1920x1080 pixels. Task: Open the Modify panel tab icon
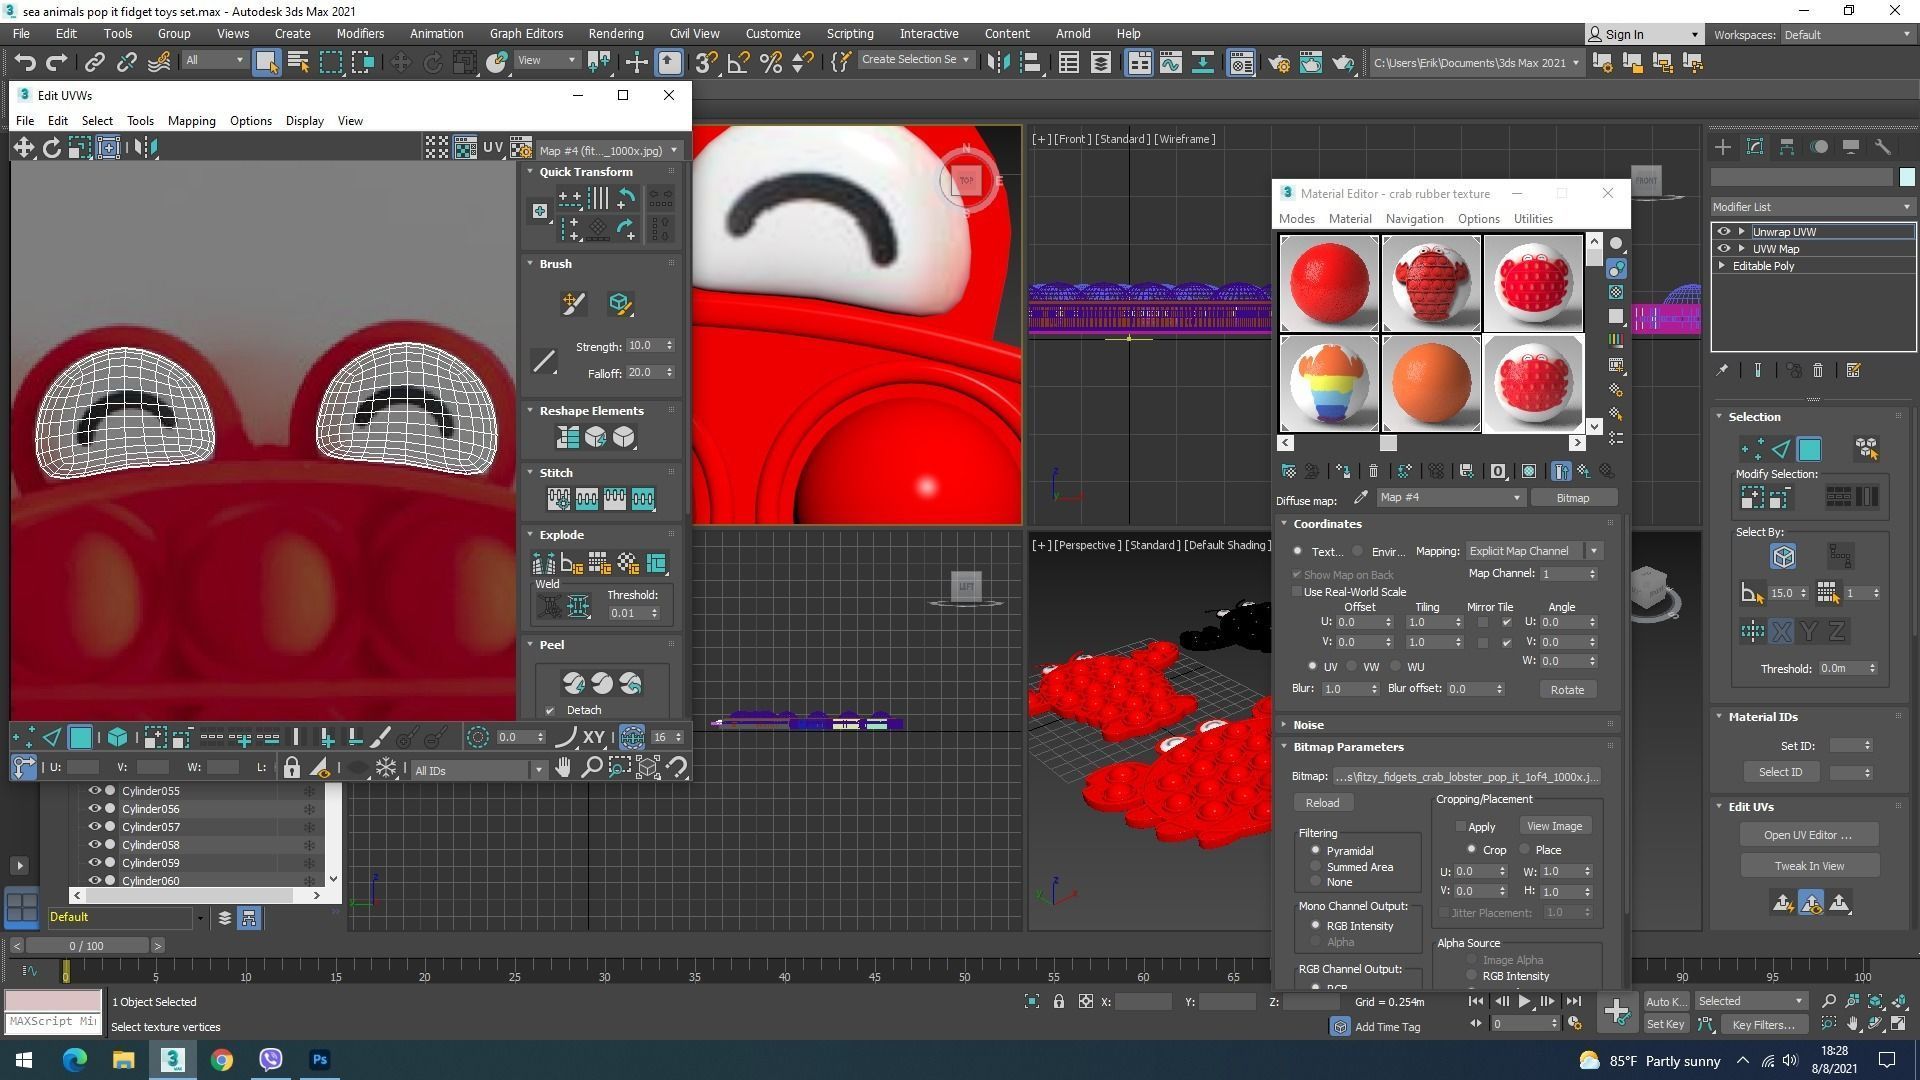tap(1755, 147)
